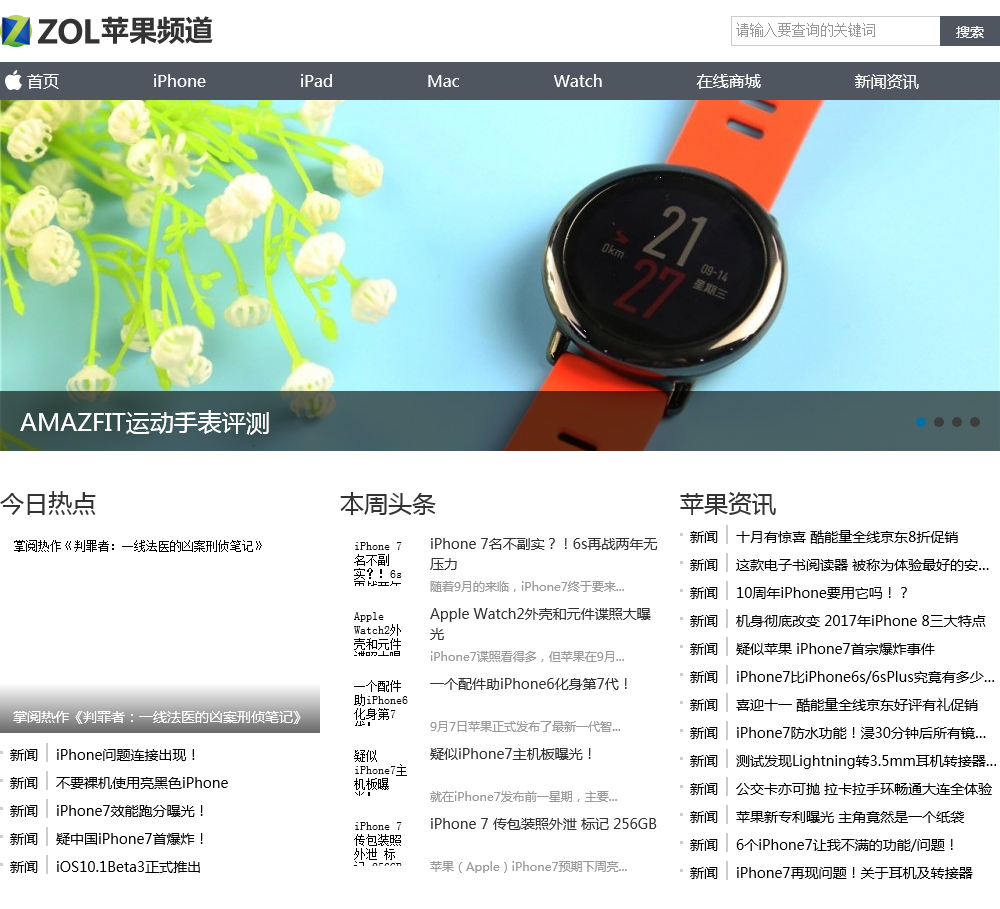Click the 今日热点 section heading
The height and width of the screenshot is (909, 1000).
click(x=48, y=504)
